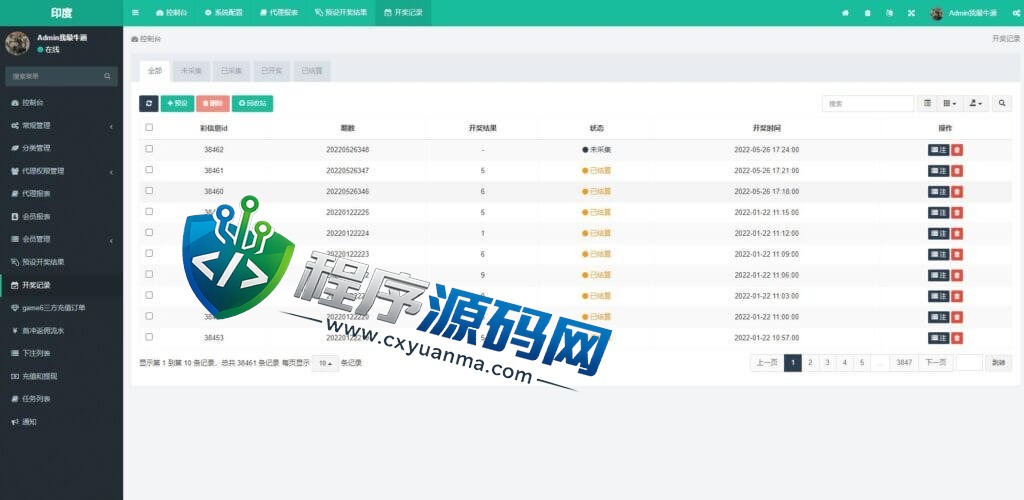Open the language switch icon in header
This screenshot has height=500, width=1024.
point(889,13)
